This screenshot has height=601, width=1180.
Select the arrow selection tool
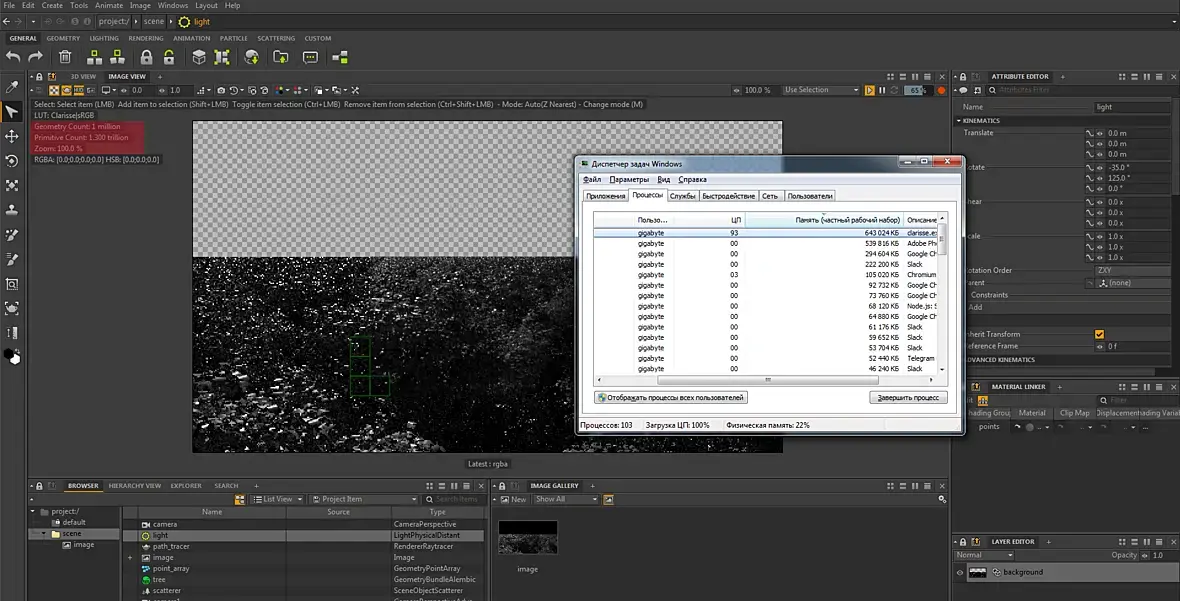12,112
